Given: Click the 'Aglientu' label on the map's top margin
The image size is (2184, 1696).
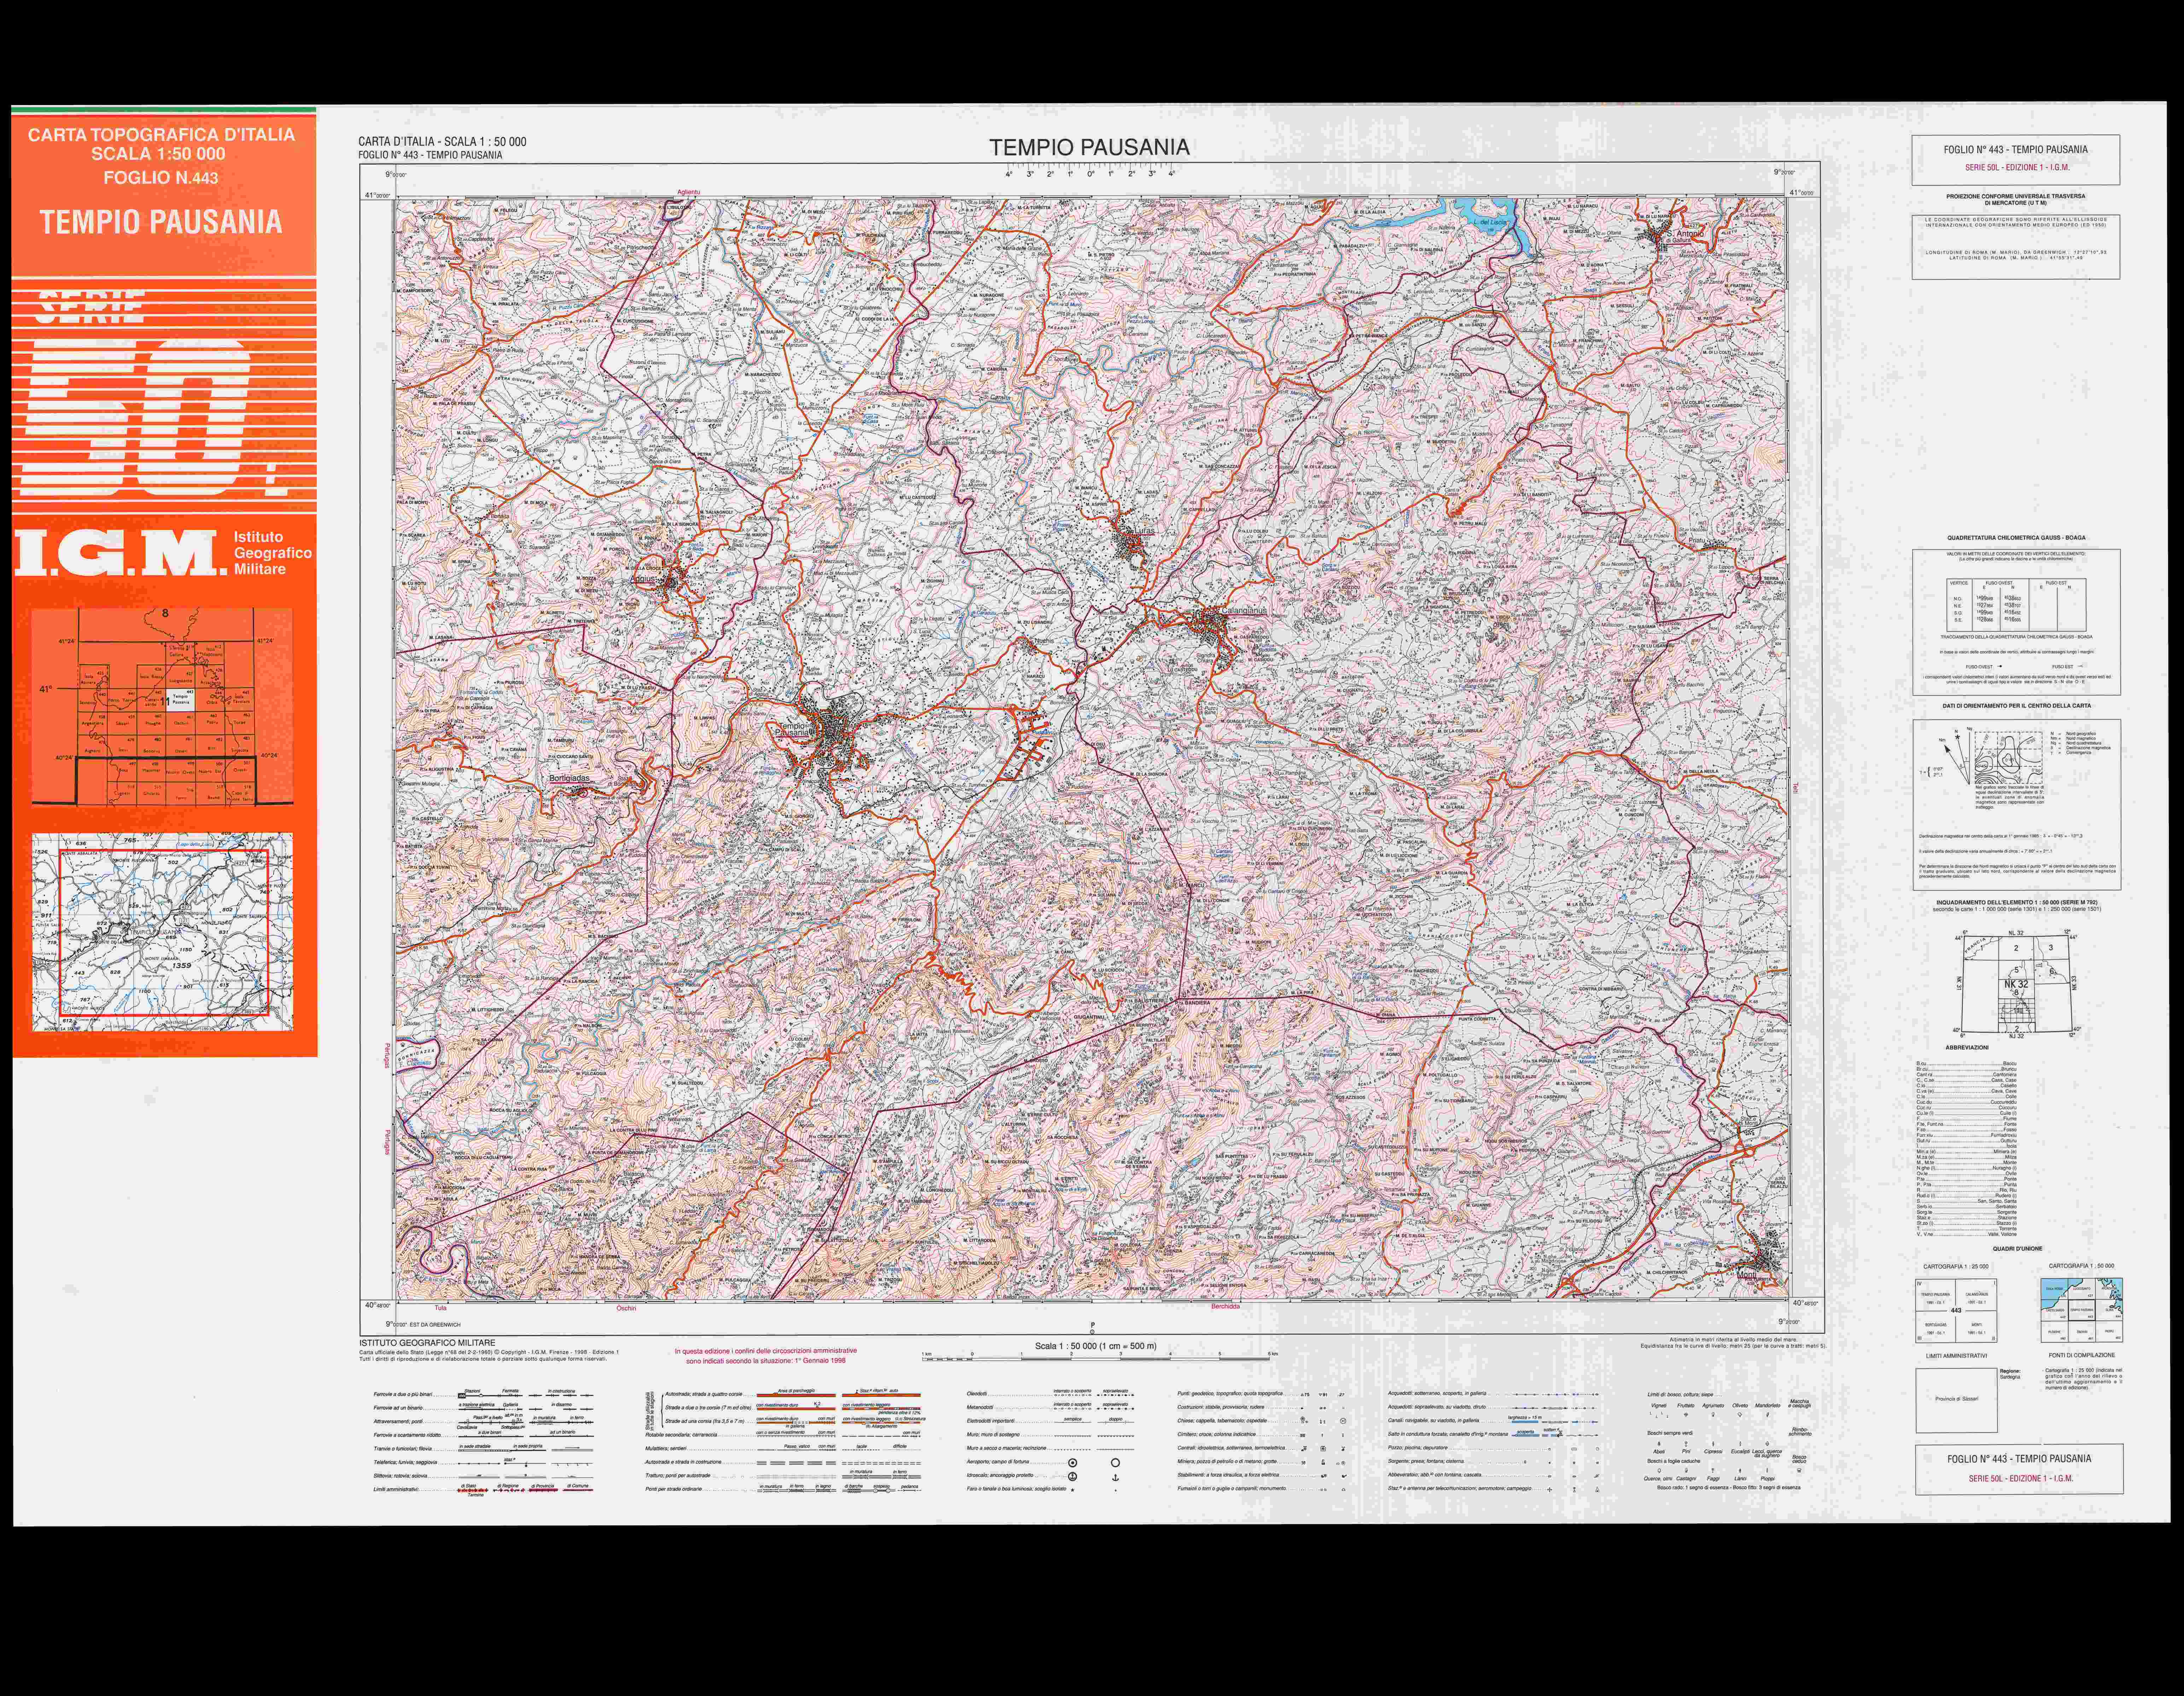Looking at the screenshot, I should coord(689,192).
